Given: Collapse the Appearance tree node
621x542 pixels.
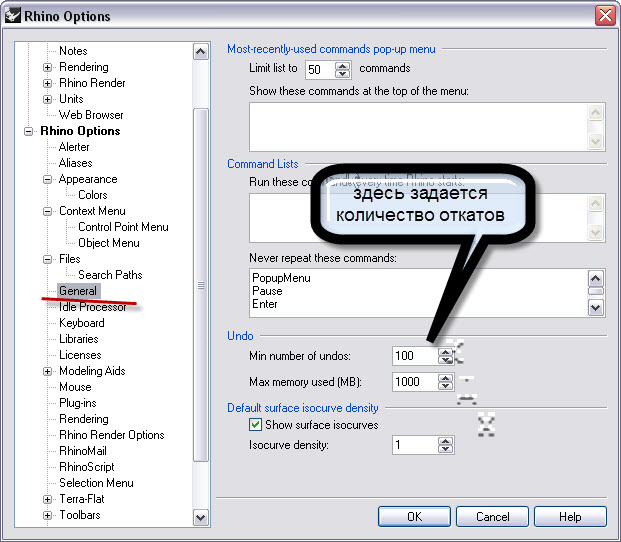Looking at the screenshot, I should (48, 179).
